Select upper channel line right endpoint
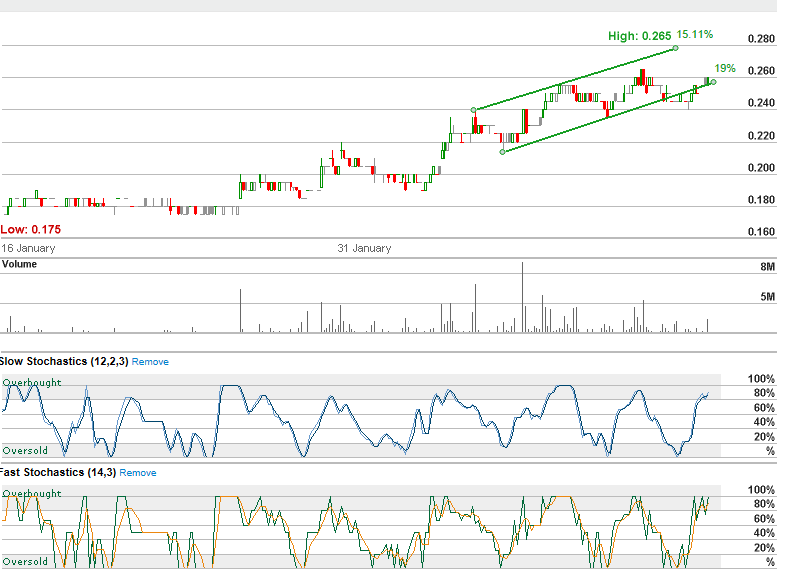The height and width of the screenshot is (572, 786). [676, 48]
